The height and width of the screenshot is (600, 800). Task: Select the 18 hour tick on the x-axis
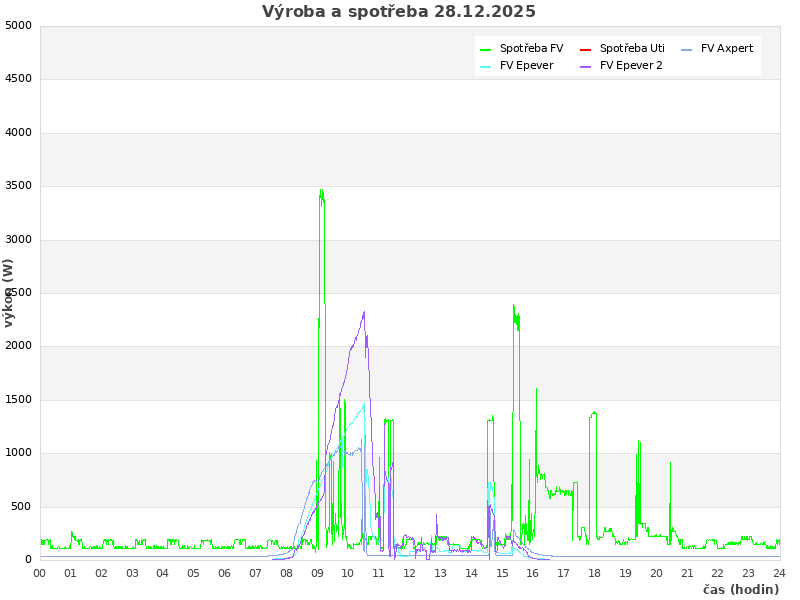click(x=595, y=573)
